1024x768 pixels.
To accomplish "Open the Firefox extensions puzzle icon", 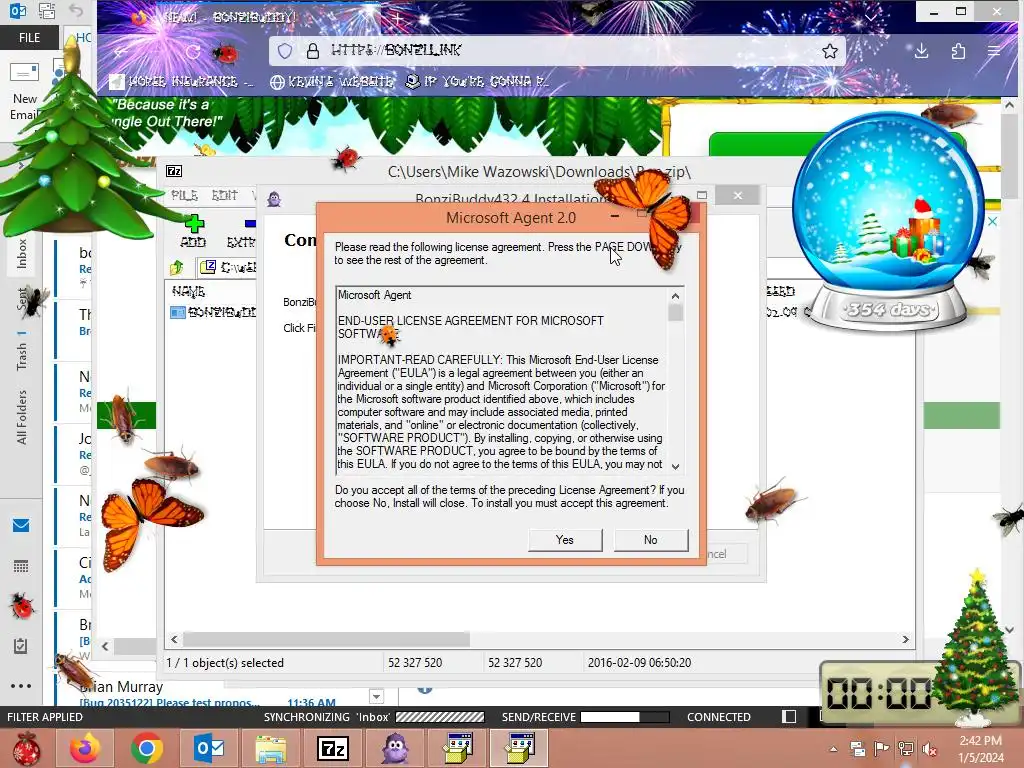I will 958,51.
